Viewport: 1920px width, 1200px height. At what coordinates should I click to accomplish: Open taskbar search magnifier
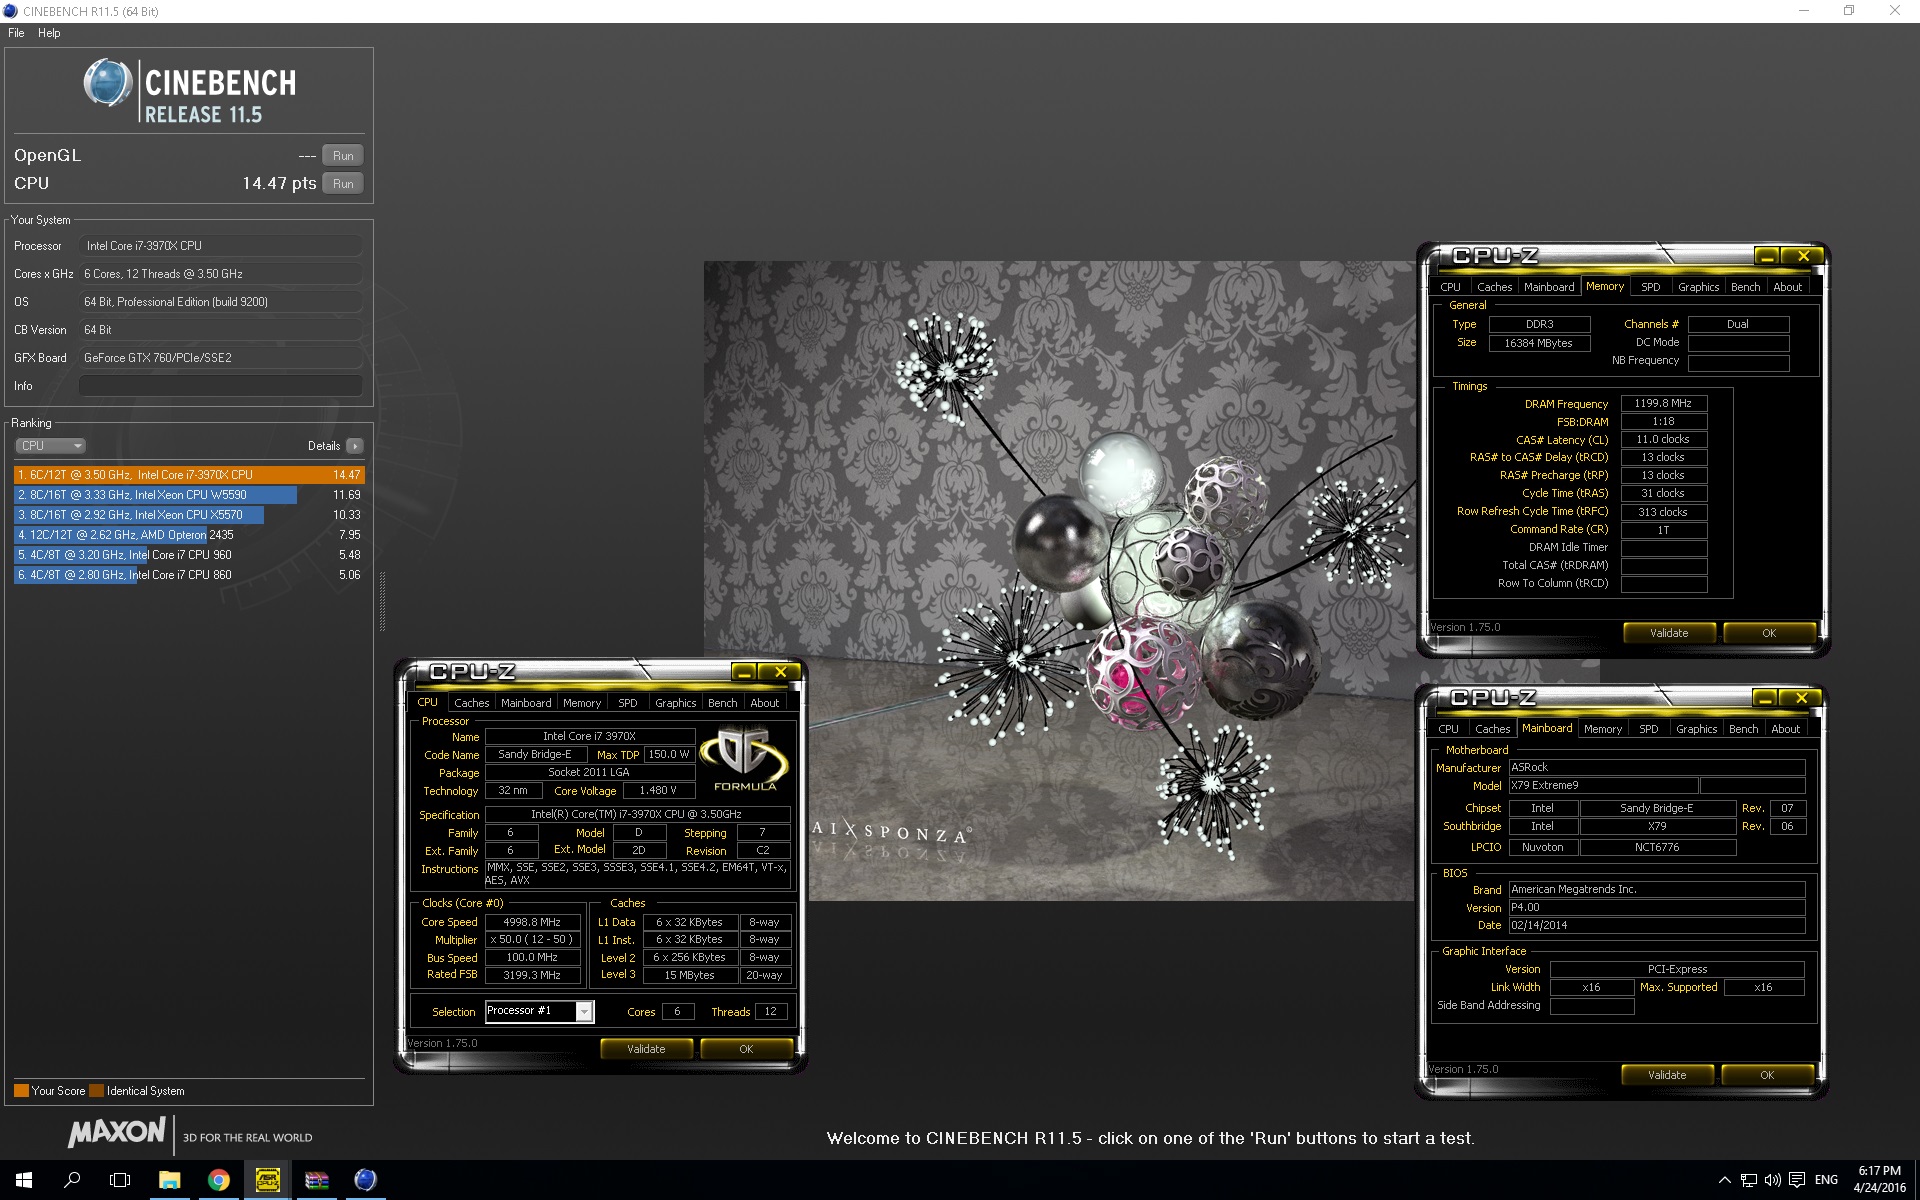[x=72, y=1180]
